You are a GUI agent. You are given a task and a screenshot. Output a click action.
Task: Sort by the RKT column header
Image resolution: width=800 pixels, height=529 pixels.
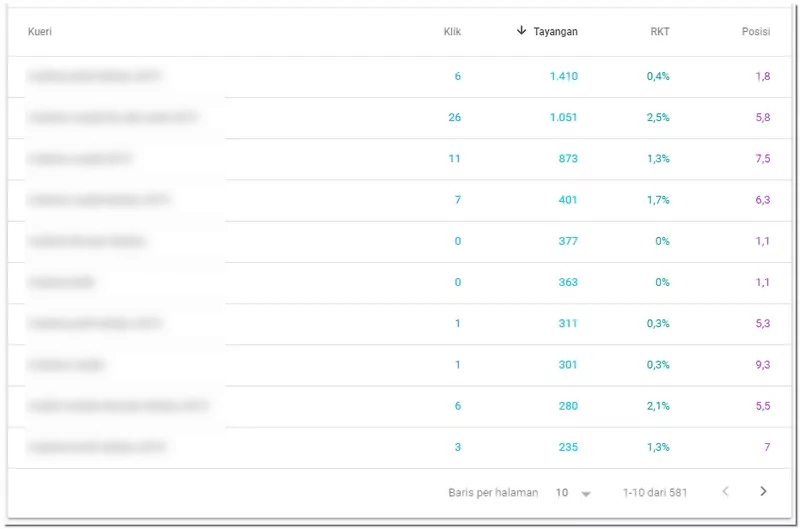point(660,32)
